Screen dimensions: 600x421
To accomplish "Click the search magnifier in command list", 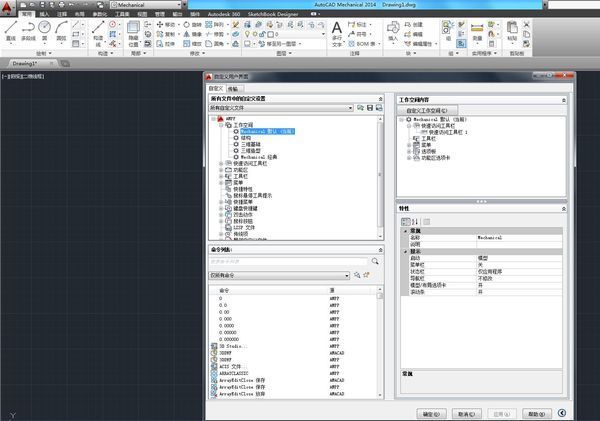I will point(375,261).
